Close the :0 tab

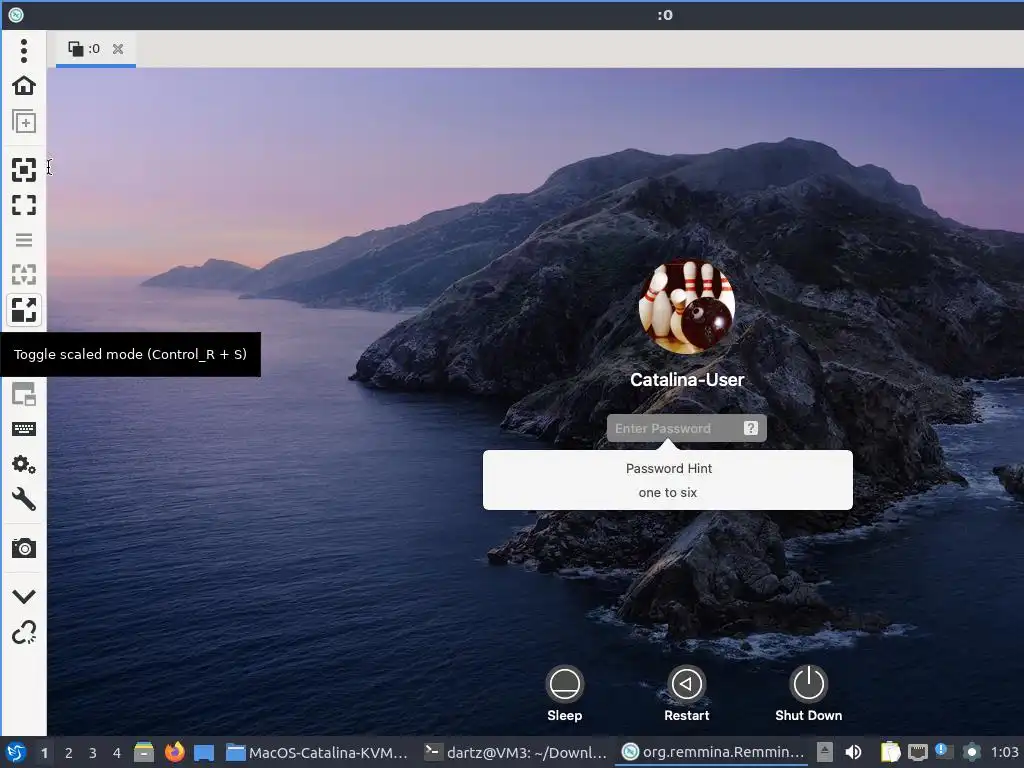[x=118, y=49]
